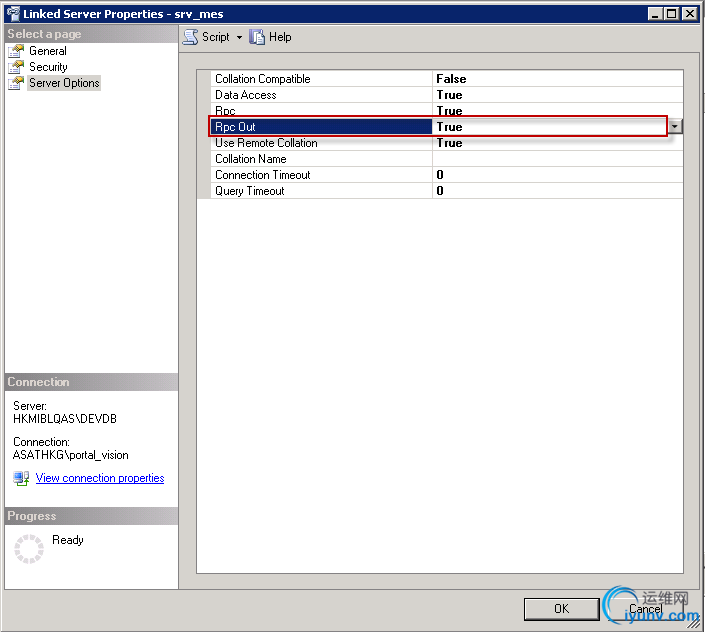The image size is (705, 632).
Task: Click the Data Access True value
Action: click(449, 95)
